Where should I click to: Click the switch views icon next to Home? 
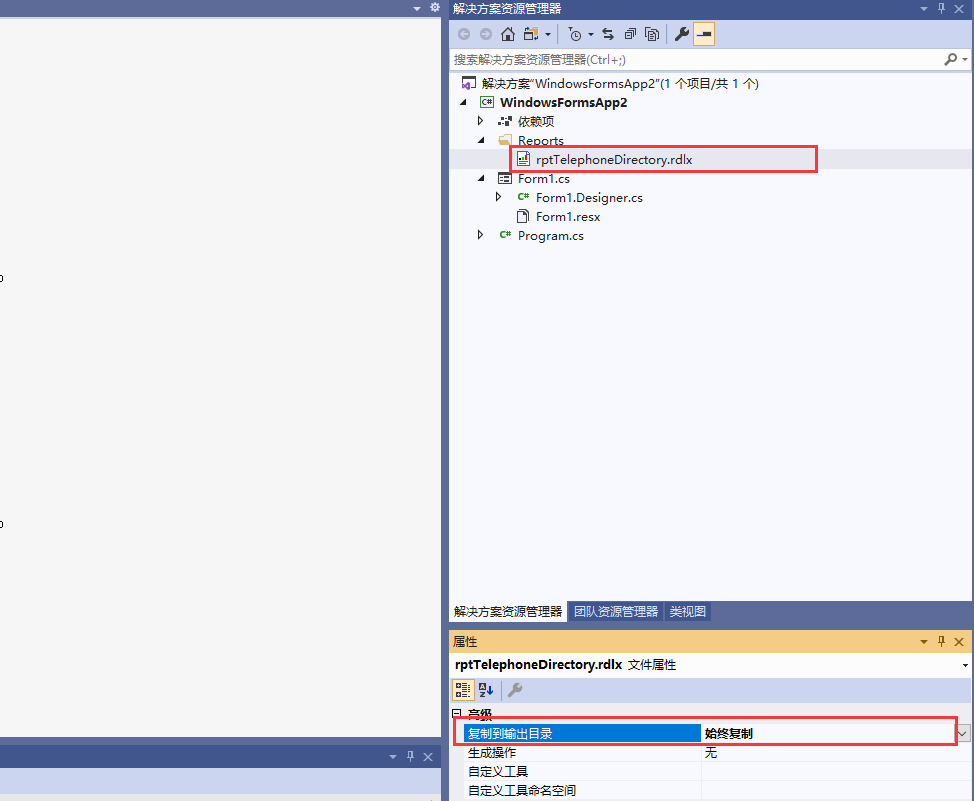coord(531,34)
